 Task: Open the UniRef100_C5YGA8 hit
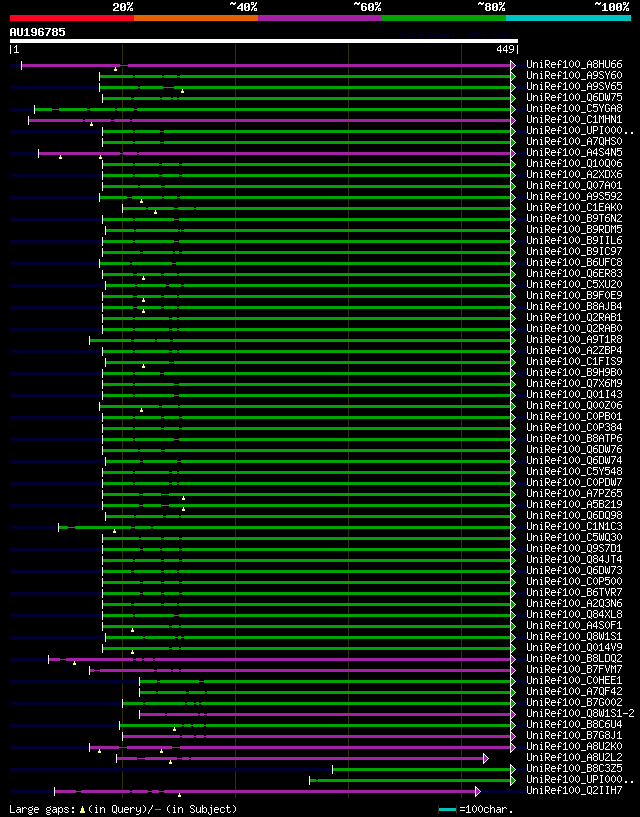coord(574,108)
